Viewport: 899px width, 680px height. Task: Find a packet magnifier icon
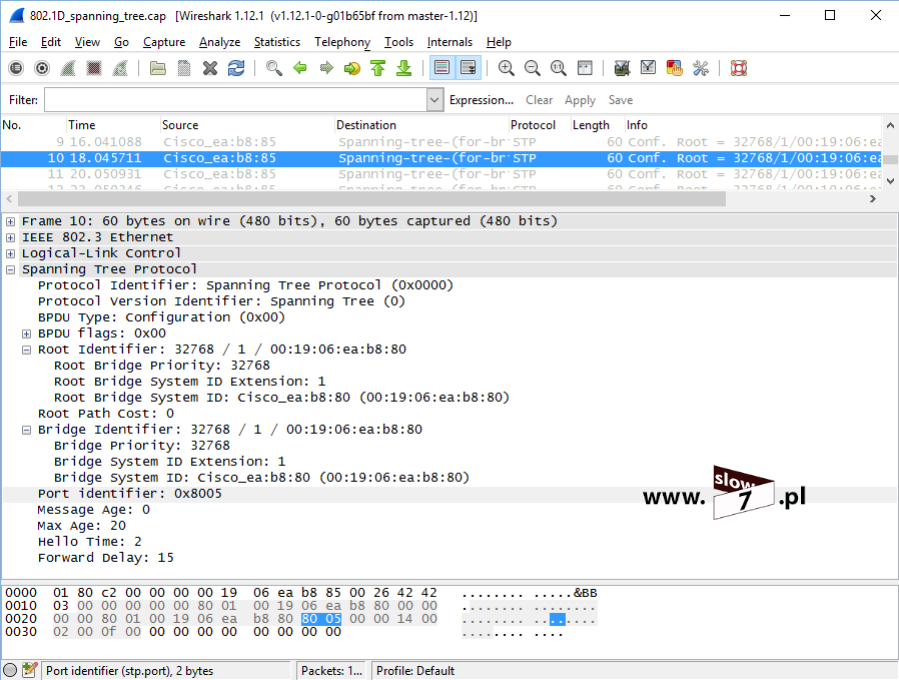point(274,68)
